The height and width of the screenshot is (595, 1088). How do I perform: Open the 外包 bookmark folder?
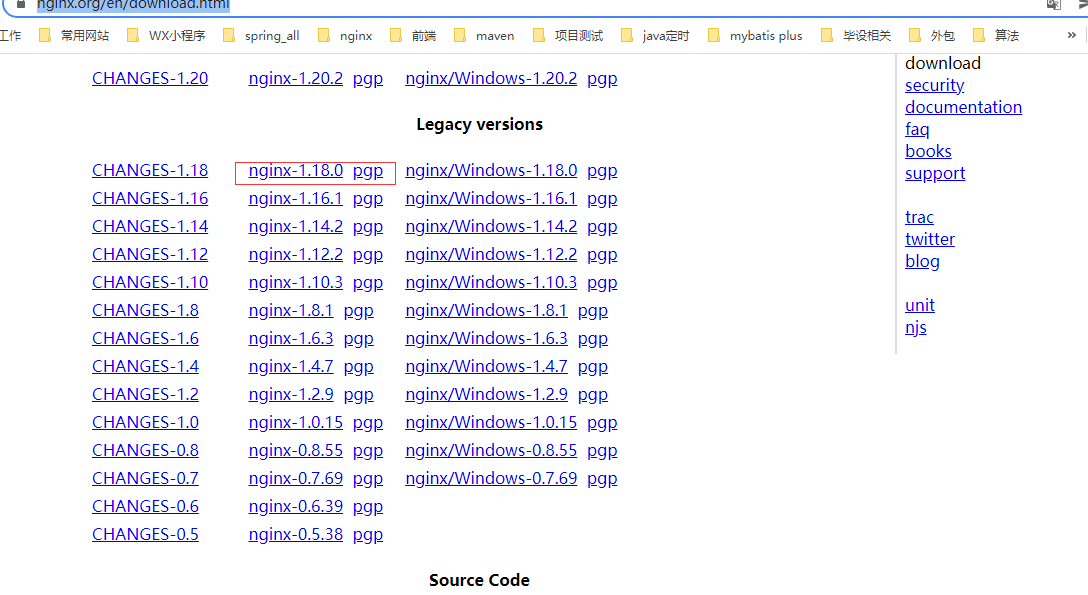pos(932,35)
